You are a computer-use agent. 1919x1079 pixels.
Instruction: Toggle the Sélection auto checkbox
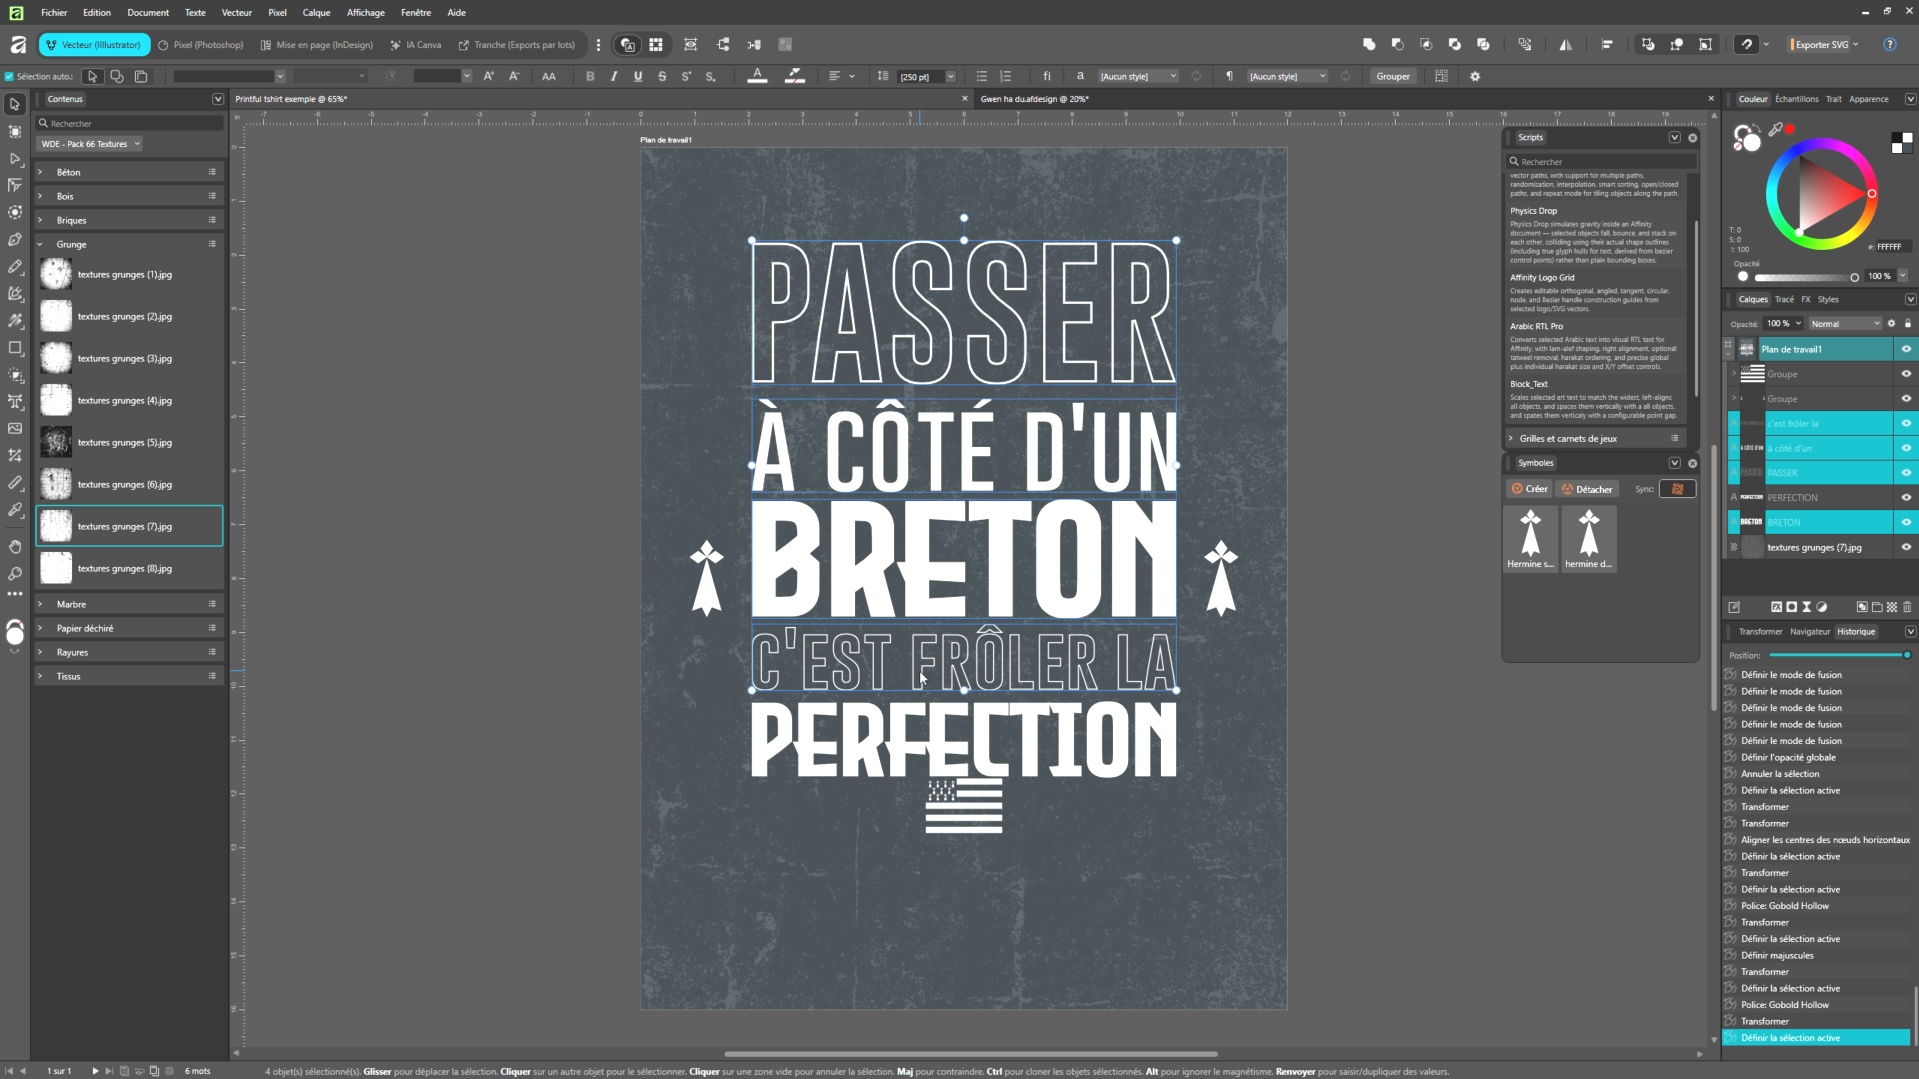9,76
